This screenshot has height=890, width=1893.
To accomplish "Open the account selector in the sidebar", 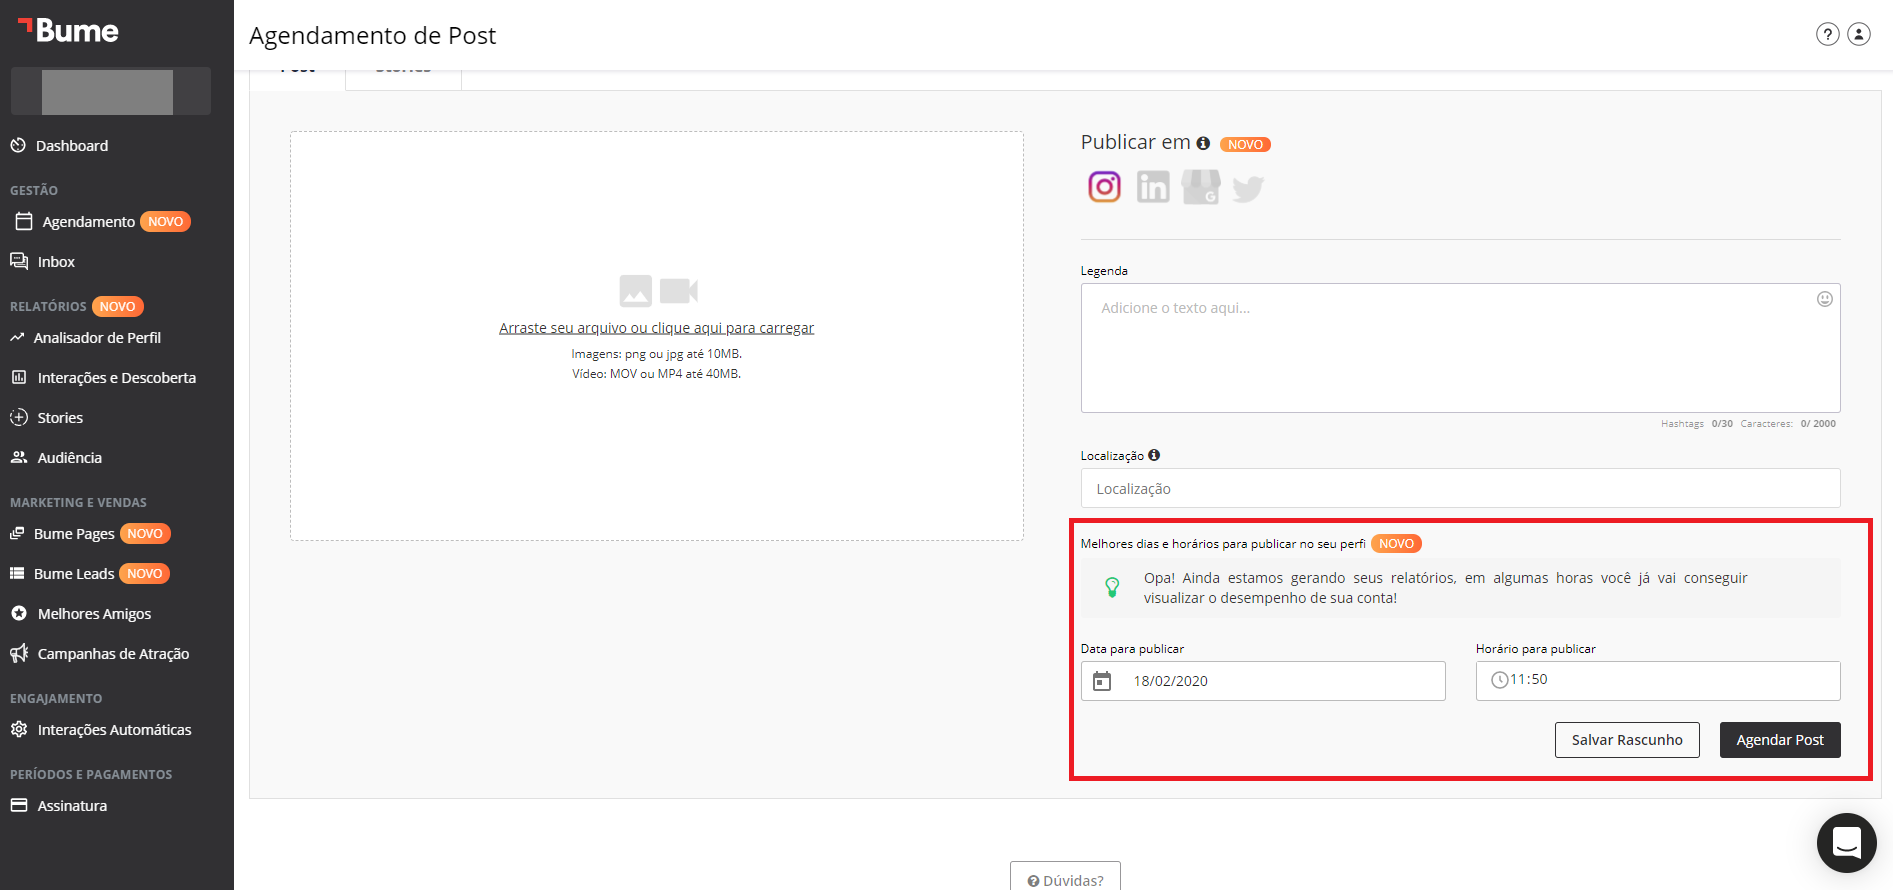I will pos(110,92).
